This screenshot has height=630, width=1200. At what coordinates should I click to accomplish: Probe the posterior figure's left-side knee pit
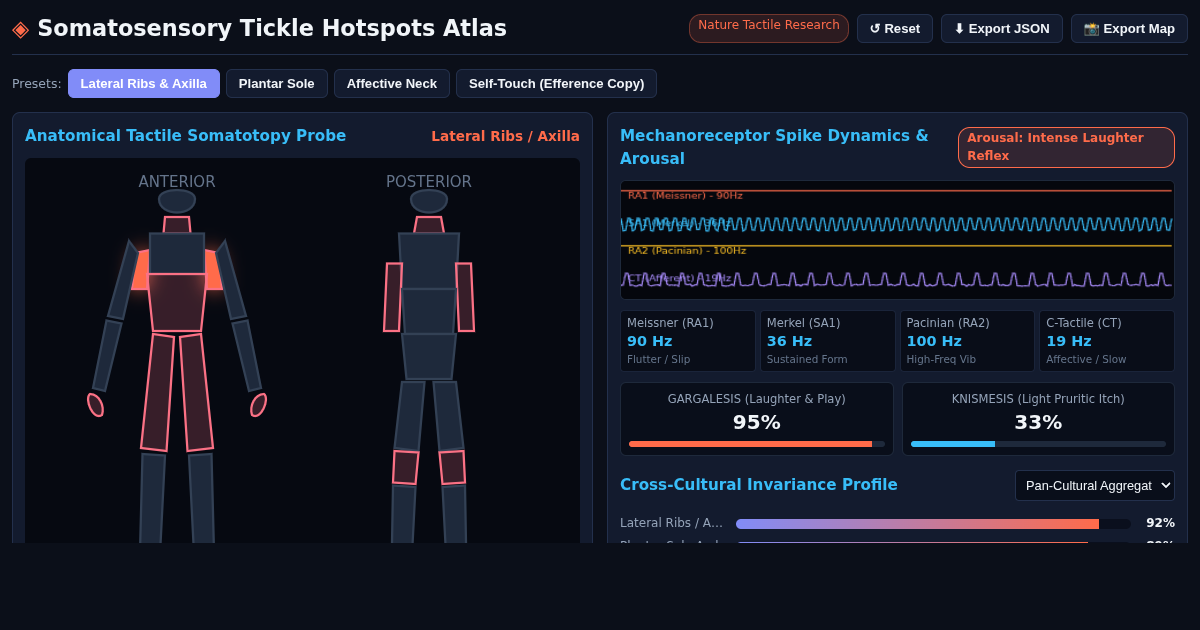[x=405, y=467]
